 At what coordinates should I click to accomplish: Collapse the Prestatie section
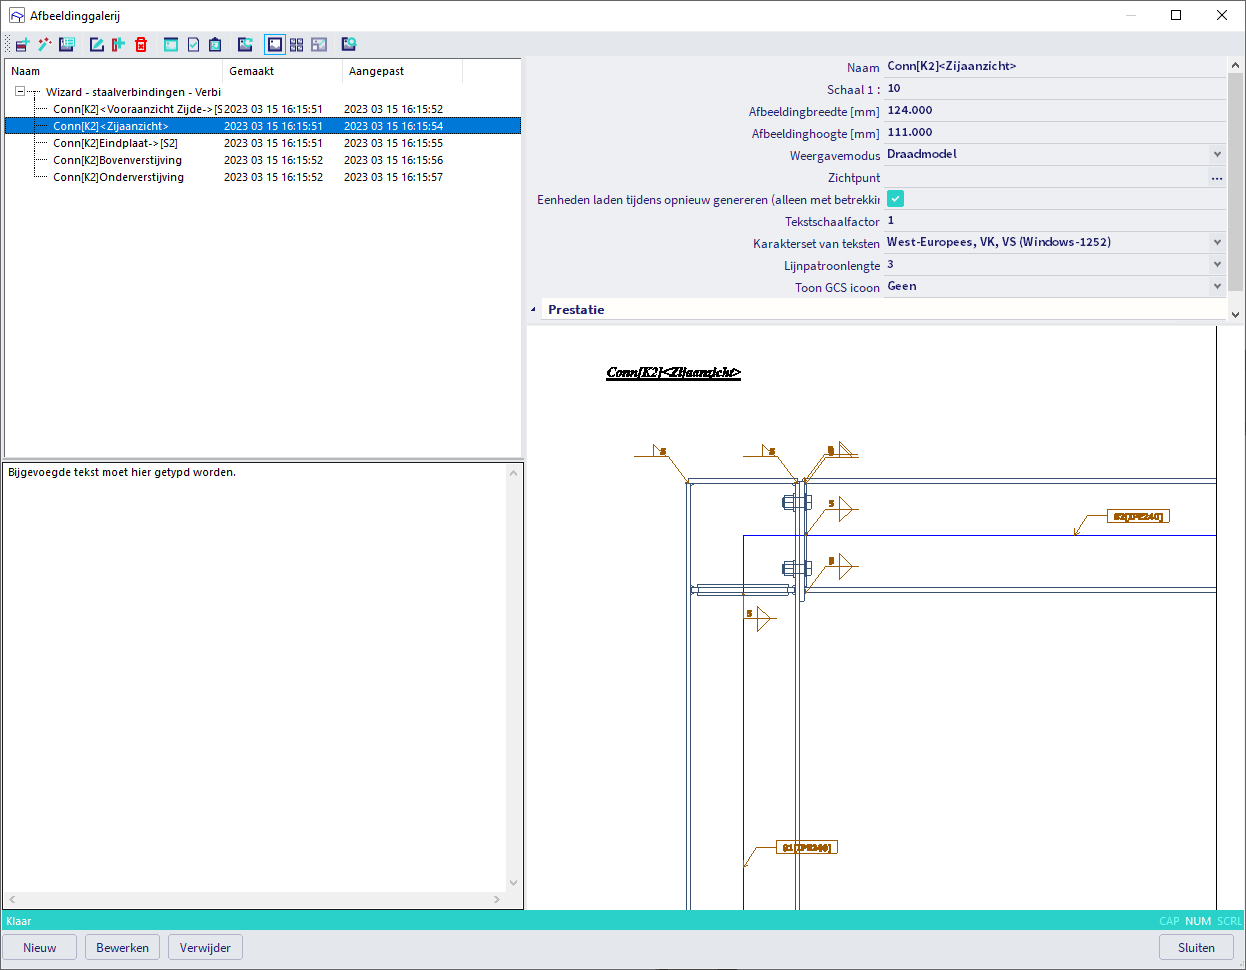pyautogui.click(x=533, y=310)
